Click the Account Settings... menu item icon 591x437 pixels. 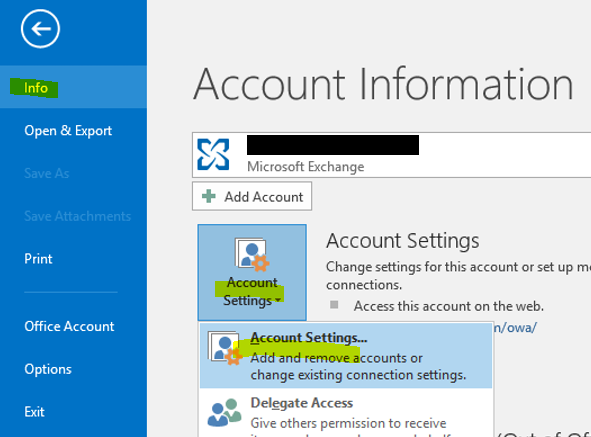pos(225,348)
